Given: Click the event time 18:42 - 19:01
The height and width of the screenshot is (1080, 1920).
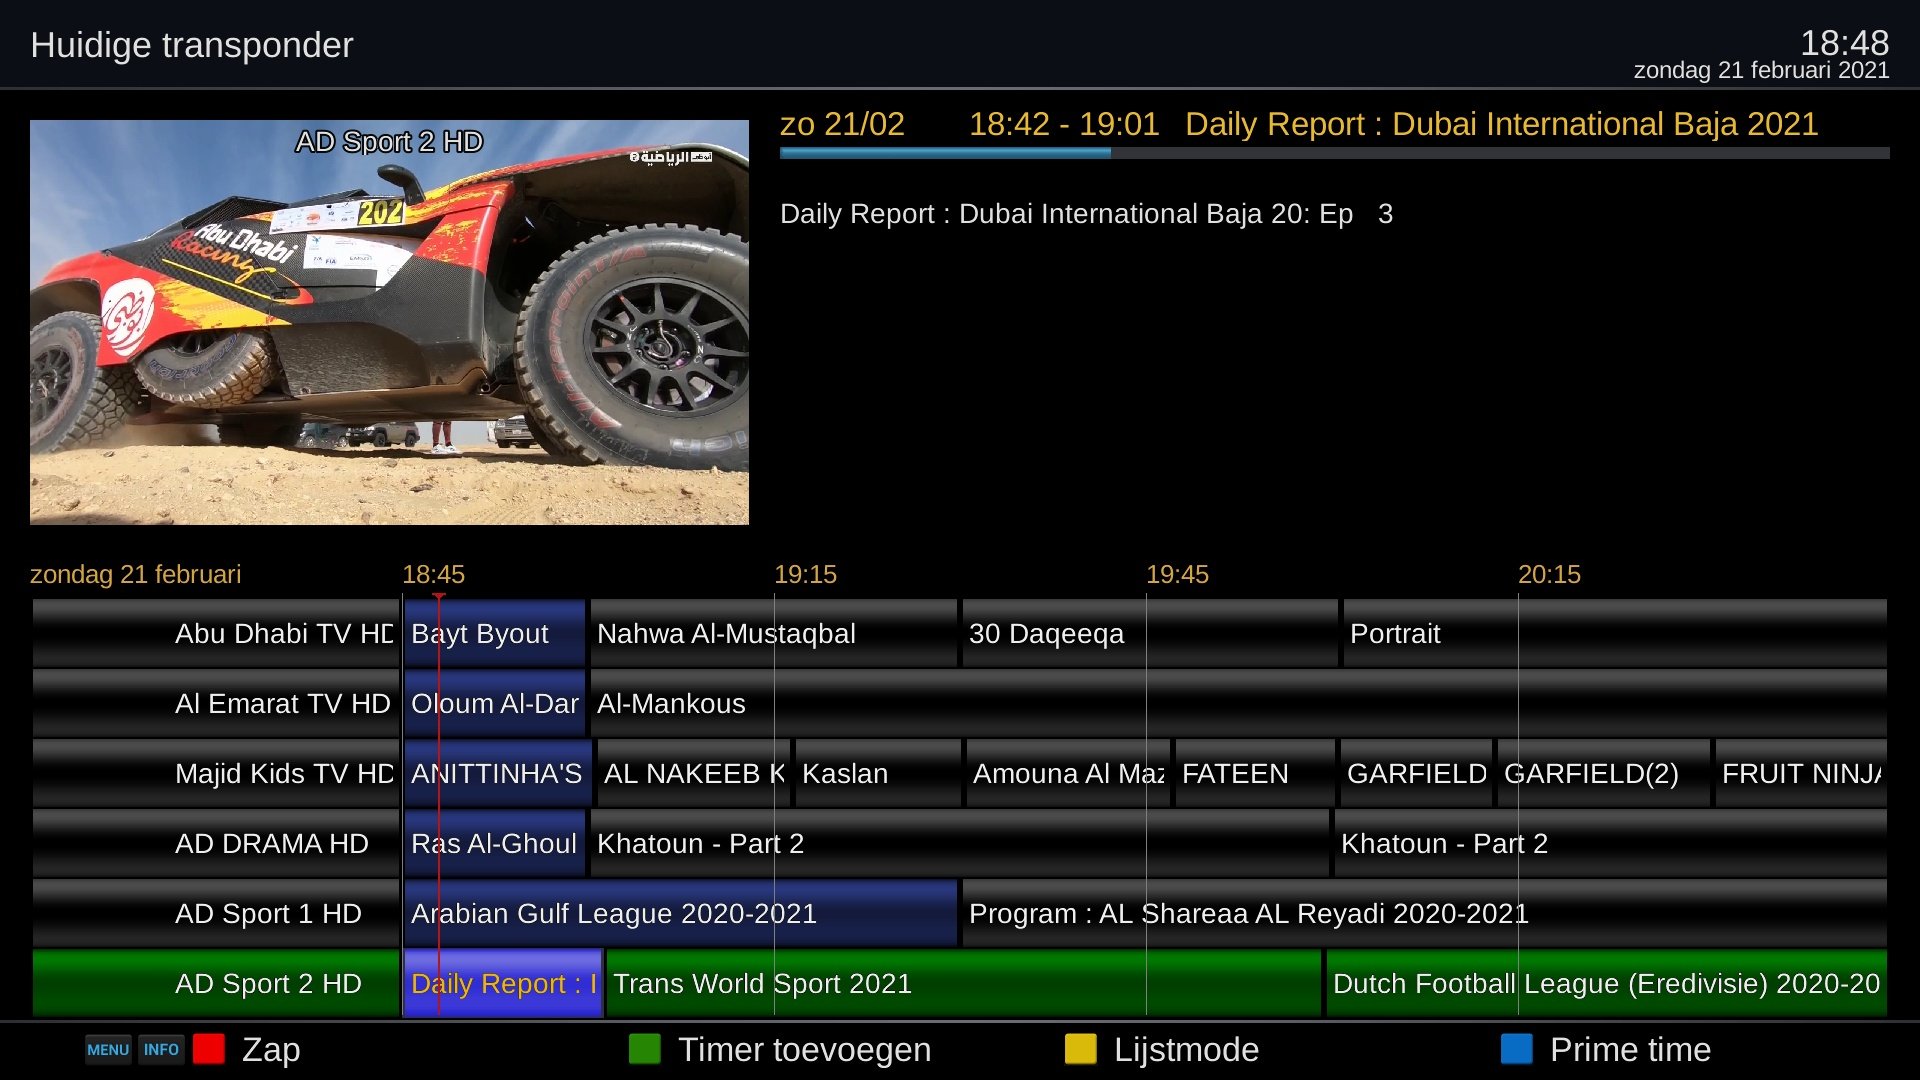Looking at the screenshot, I should pyautogui.click(x=1064, y=124).
